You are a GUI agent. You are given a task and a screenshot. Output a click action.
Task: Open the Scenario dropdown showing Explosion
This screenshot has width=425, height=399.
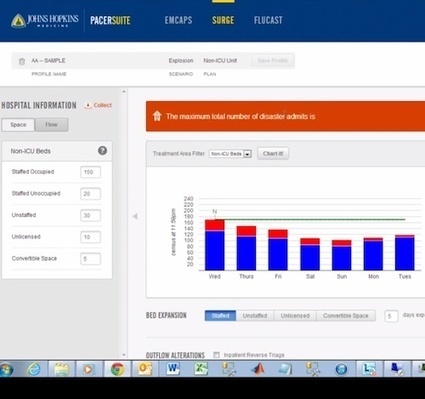(181, 61)
